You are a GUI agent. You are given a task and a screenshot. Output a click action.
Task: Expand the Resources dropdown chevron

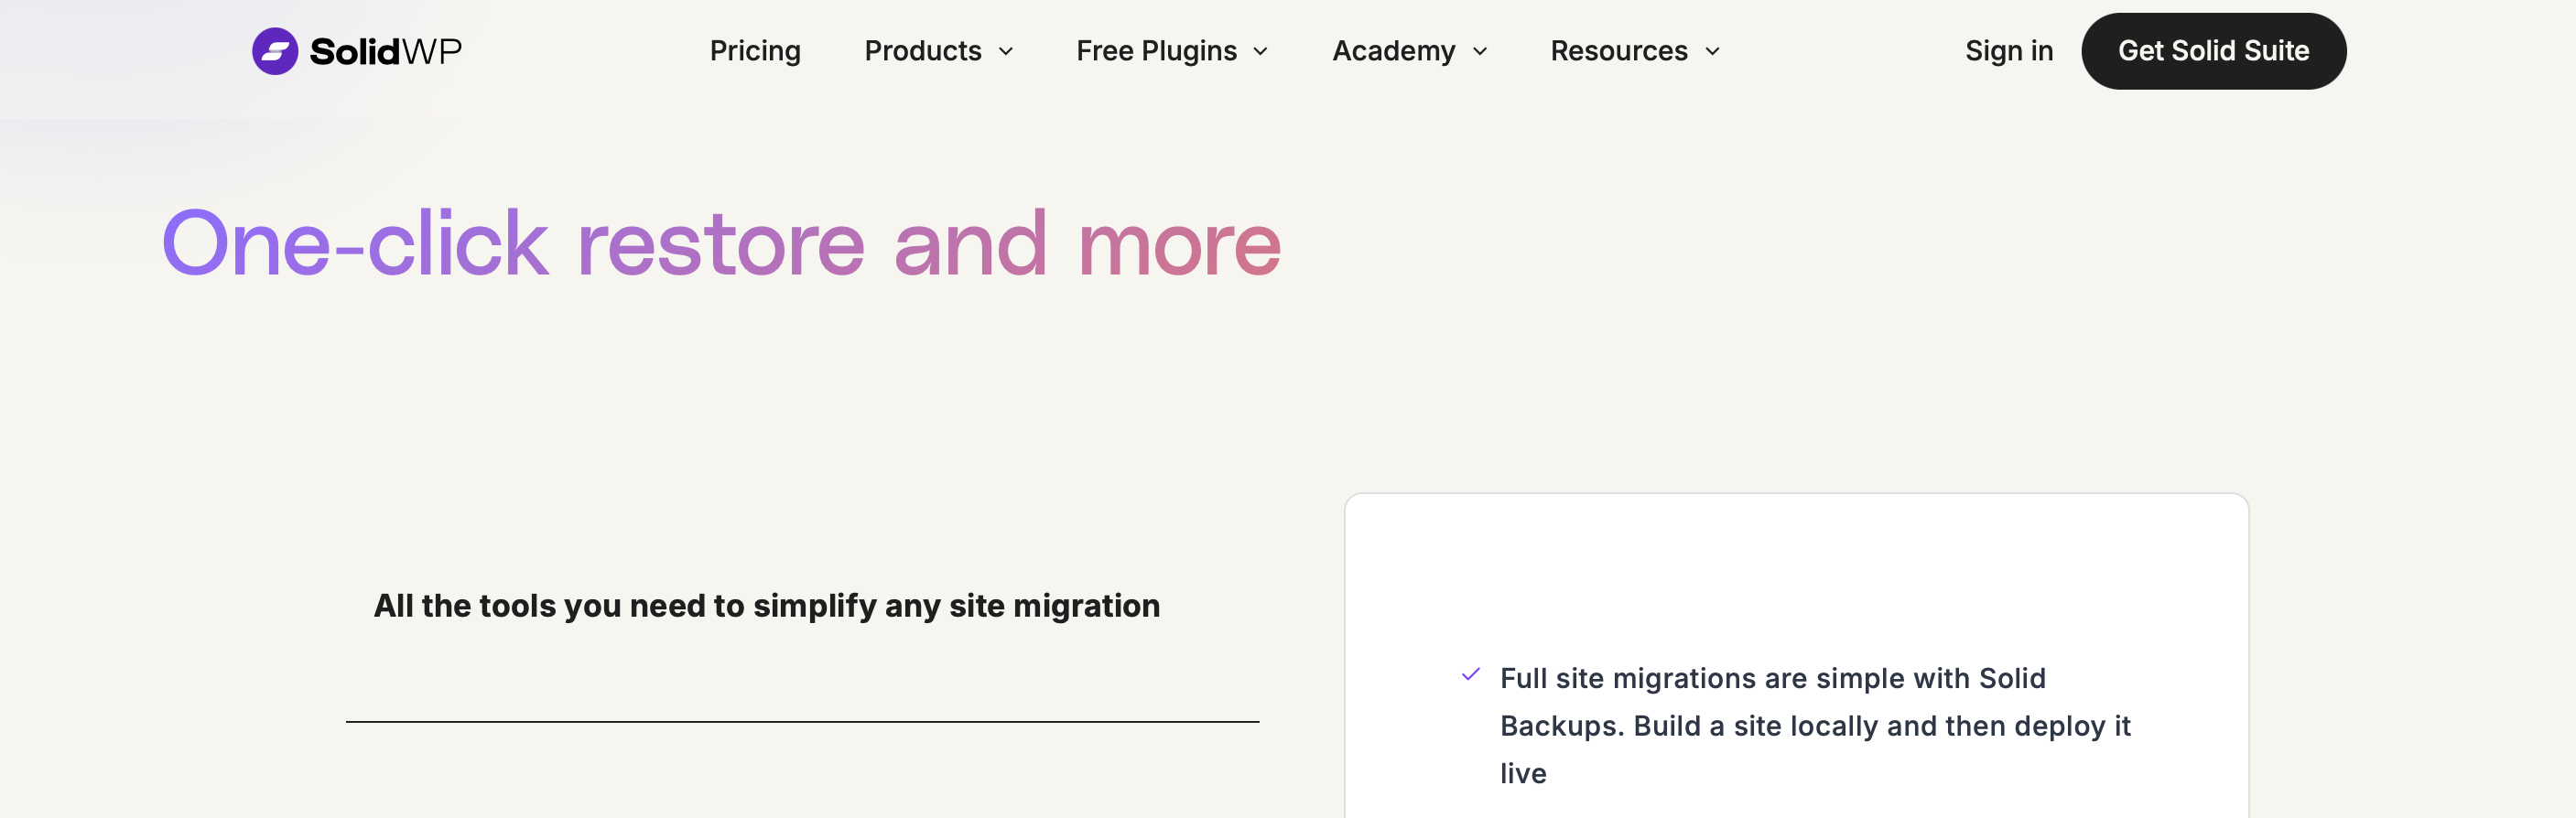pos(1712,52)
